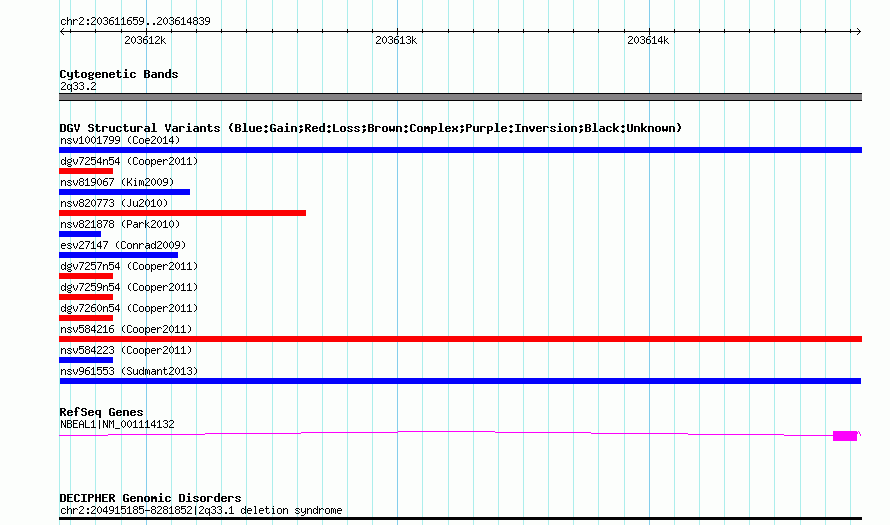Click the right arrow of the ruler
Screen dimensions: 890x525
[858, 31]
